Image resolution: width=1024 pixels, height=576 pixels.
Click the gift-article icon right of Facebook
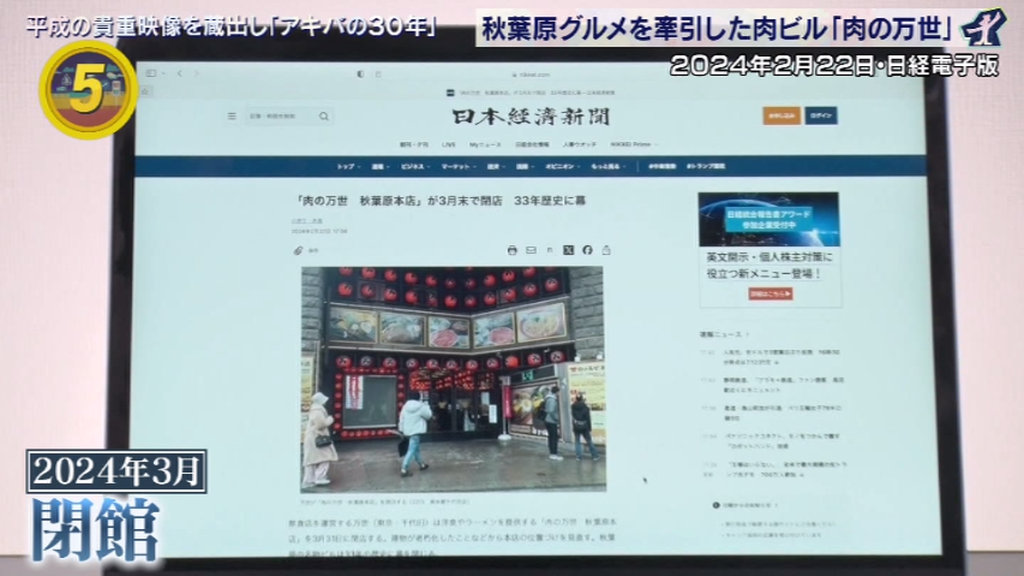(606, 250)
